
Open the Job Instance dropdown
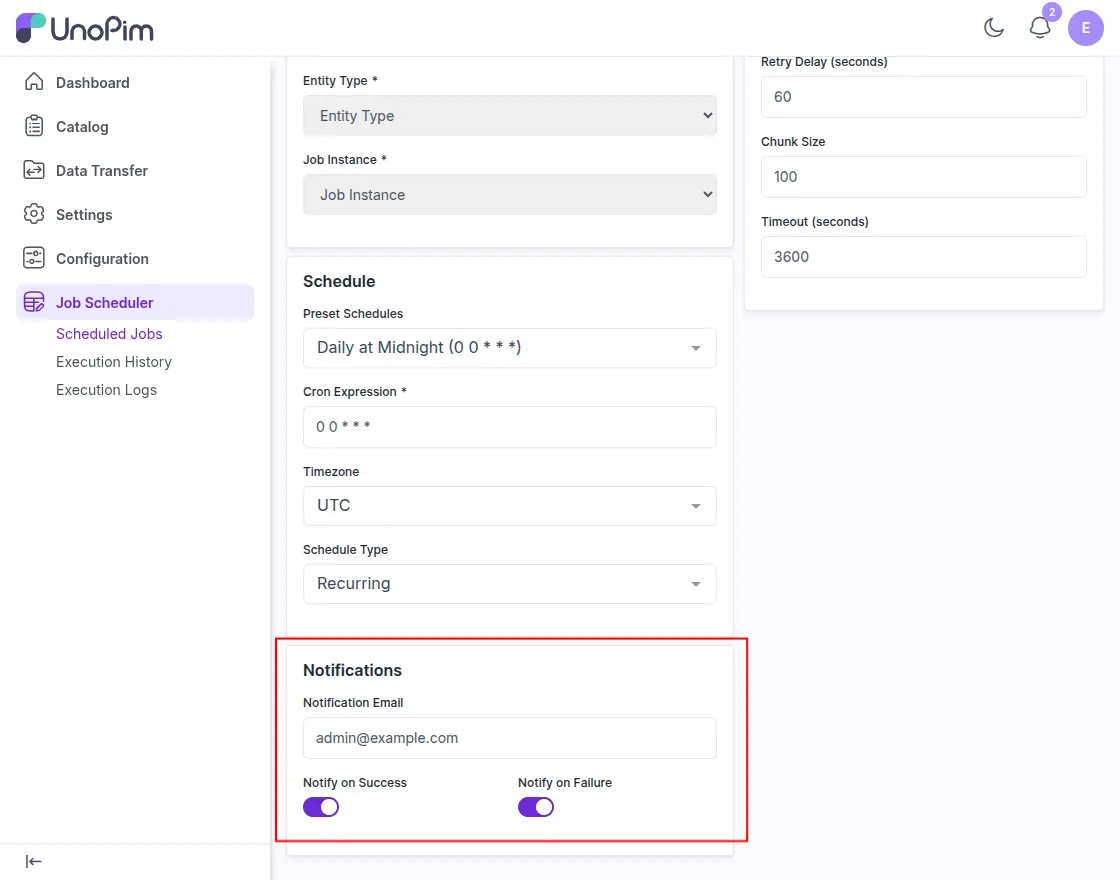(509, 194)
